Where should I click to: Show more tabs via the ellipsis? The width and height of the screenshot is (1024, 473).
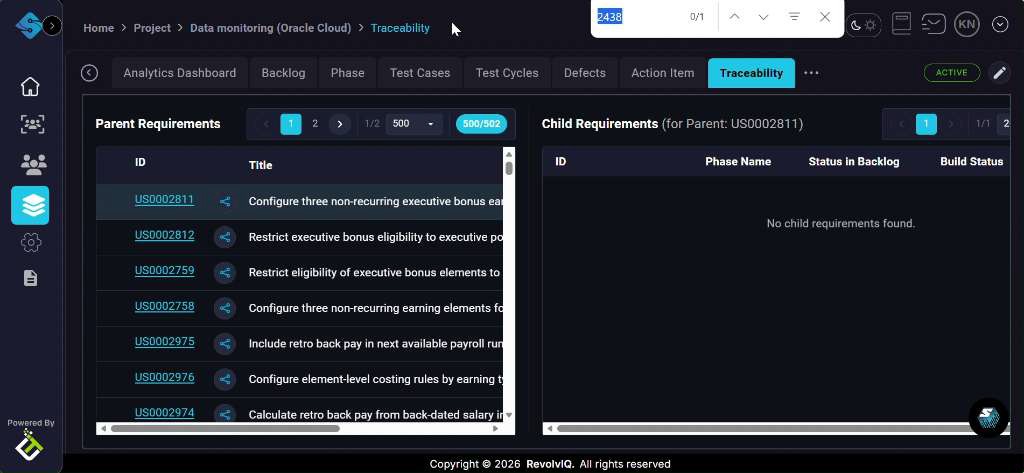[x=811, y=73]
